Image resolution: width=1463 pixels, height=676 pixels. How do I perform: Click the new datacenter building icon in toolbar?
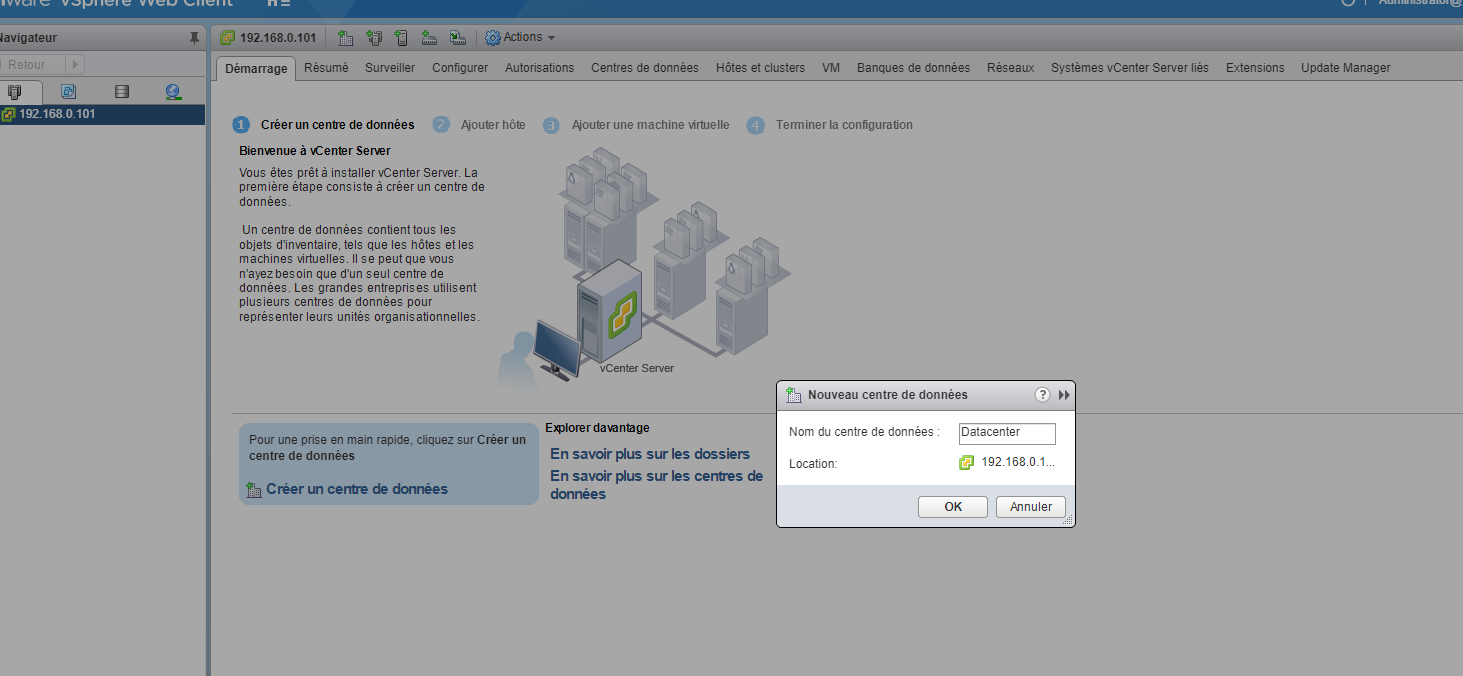click(x=346, y=38)
